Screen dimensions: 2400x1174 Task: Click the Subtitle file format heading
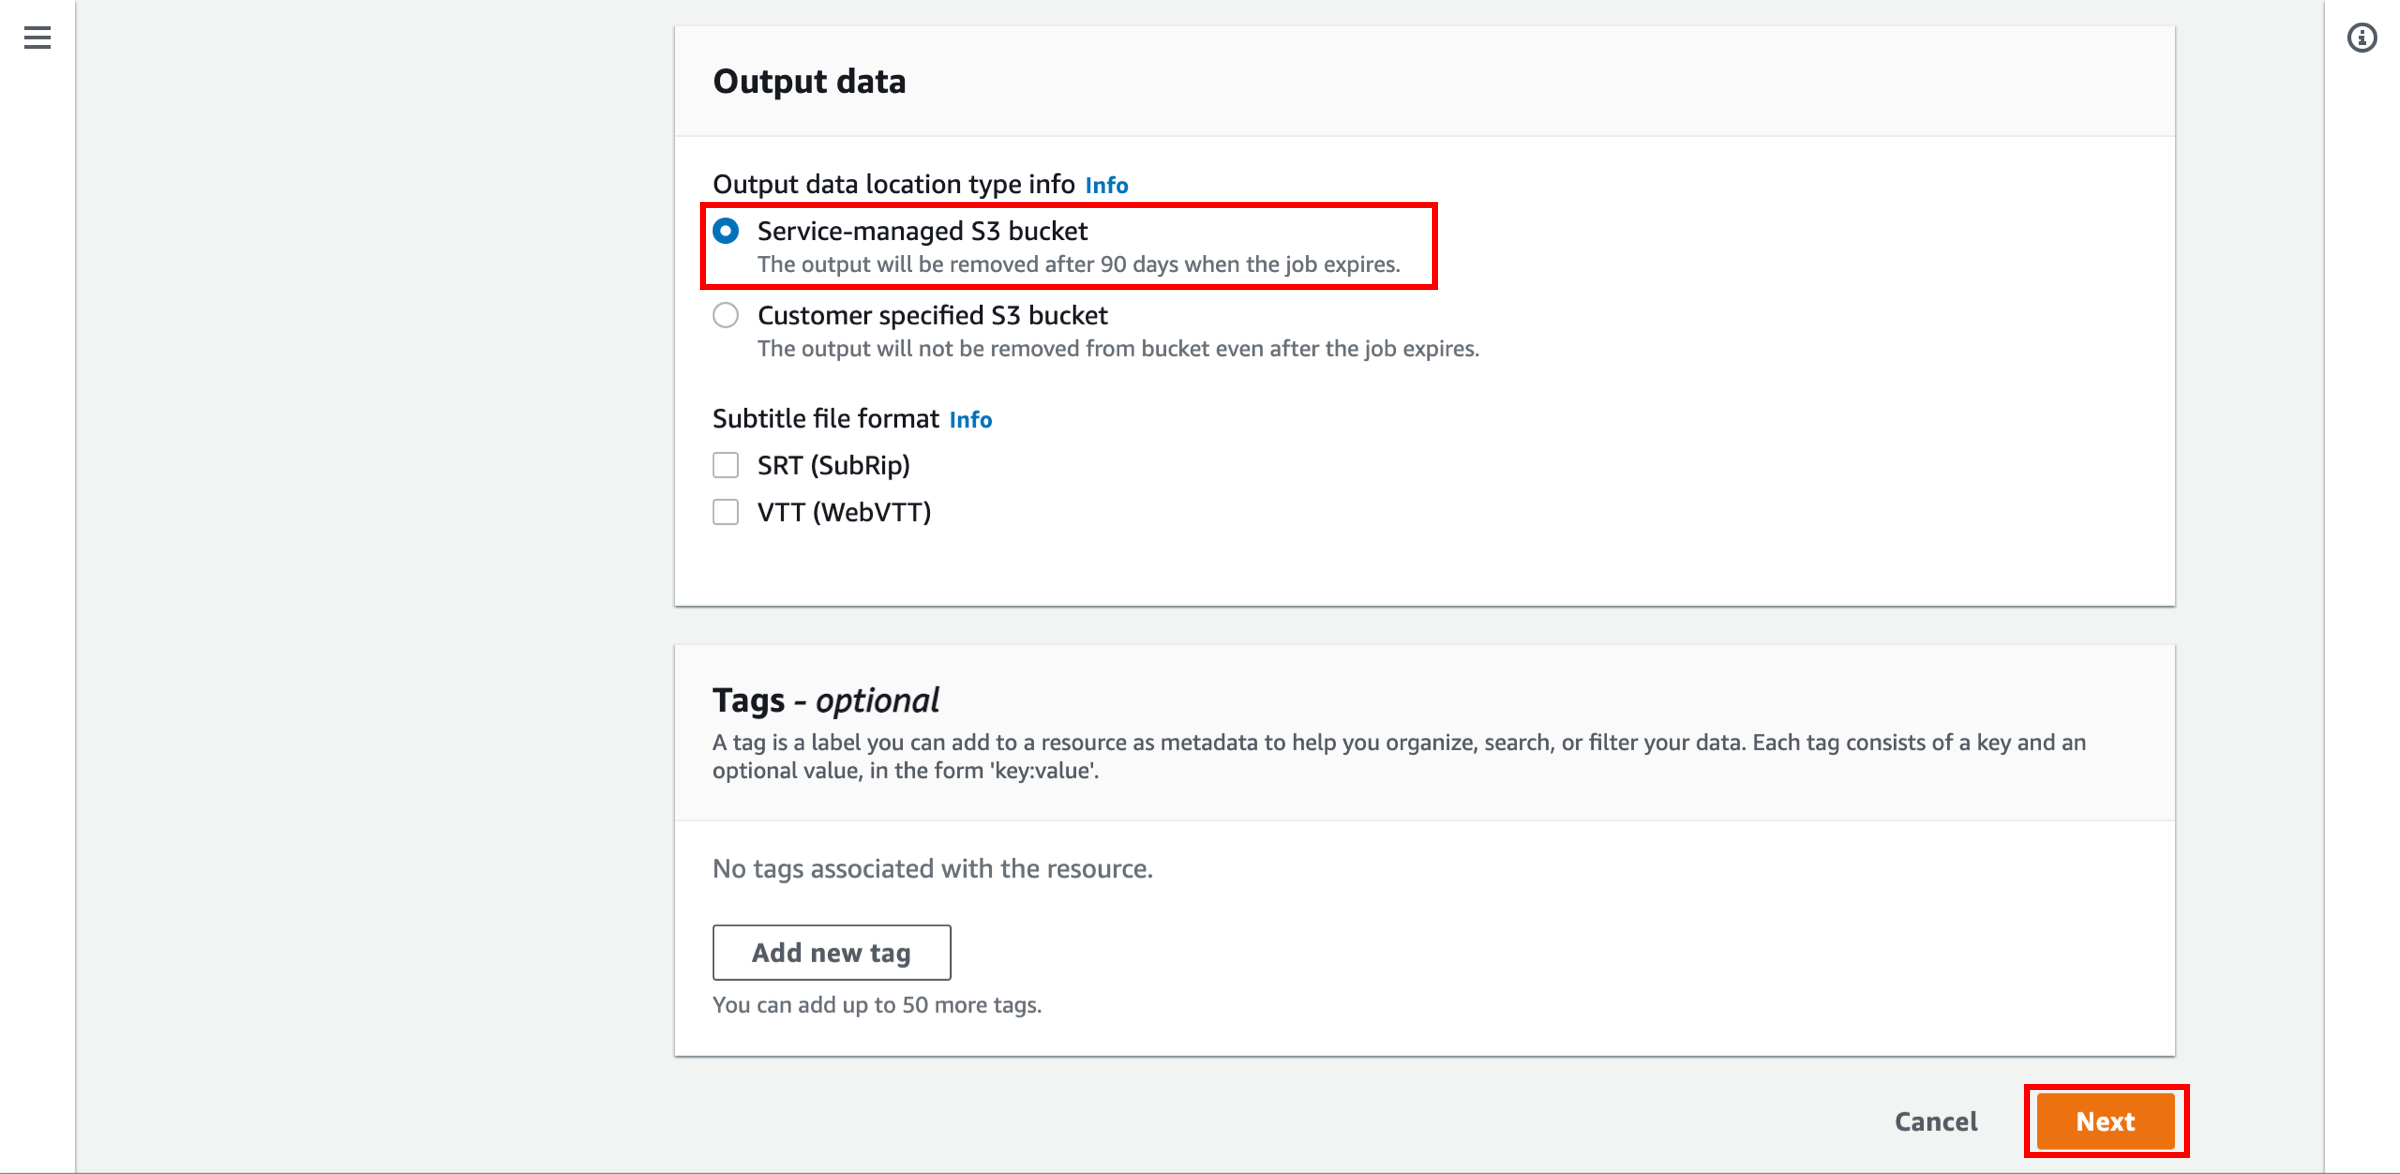(x=824, y=418)
